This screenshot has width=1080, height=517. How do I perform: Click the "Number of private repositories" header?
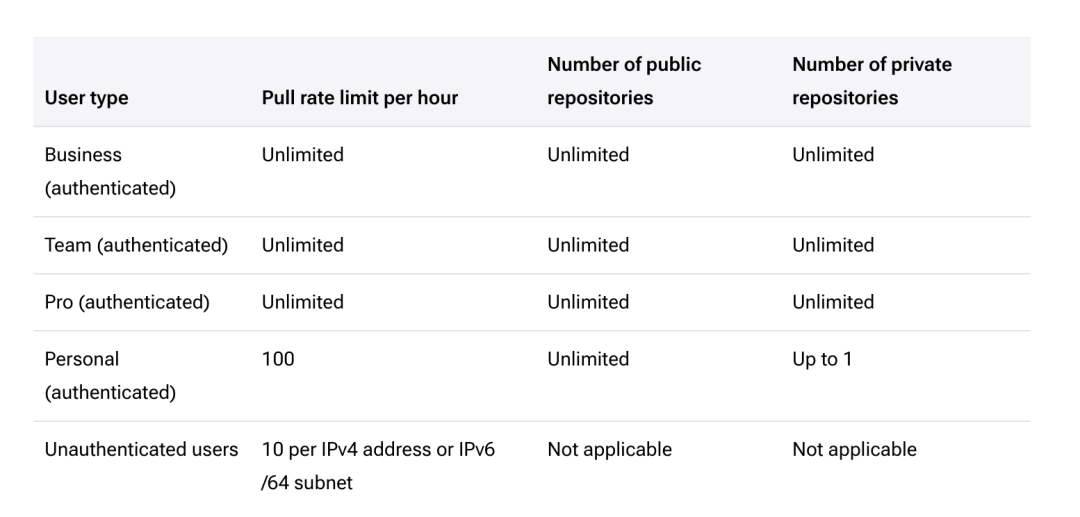872,81
